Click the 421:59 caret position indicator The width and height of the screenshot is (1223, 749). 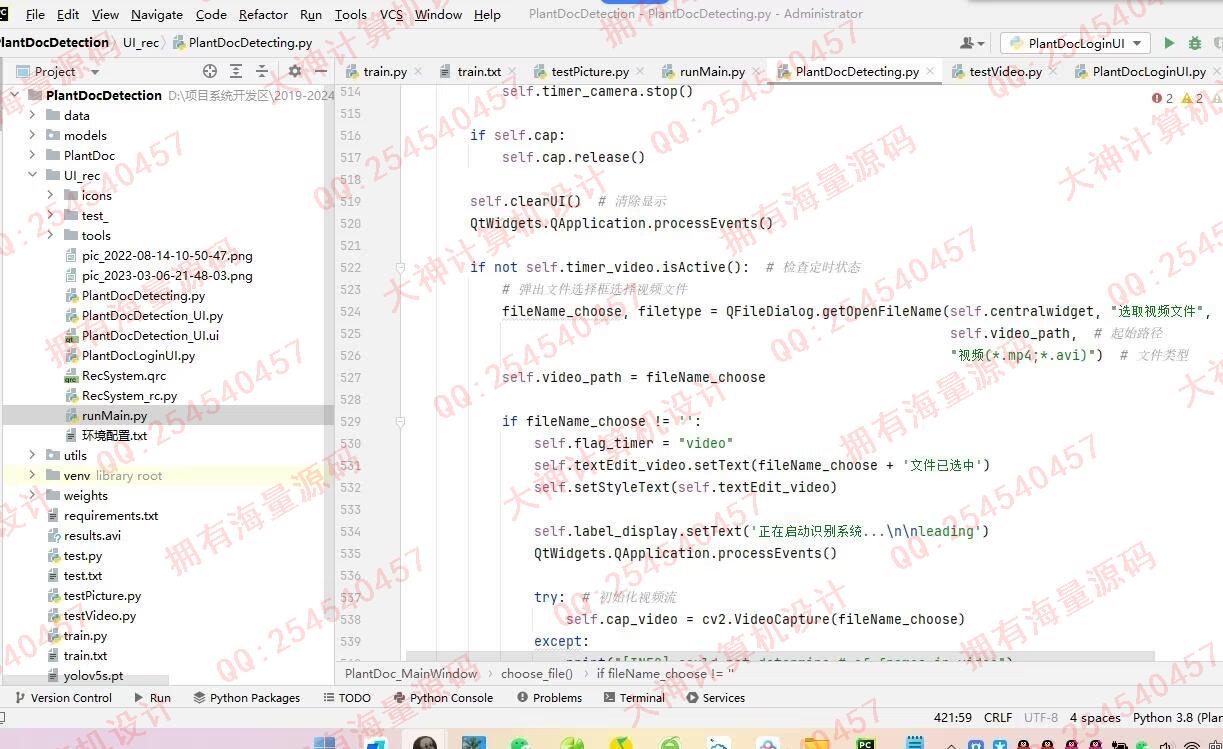point(952,717)
